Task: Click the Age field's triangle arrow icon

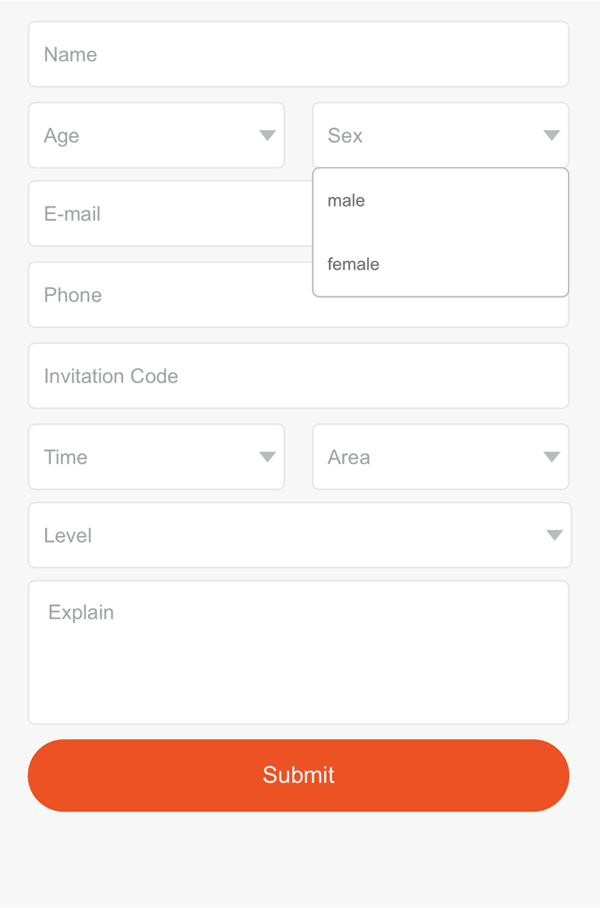Action: click(267, 136)
